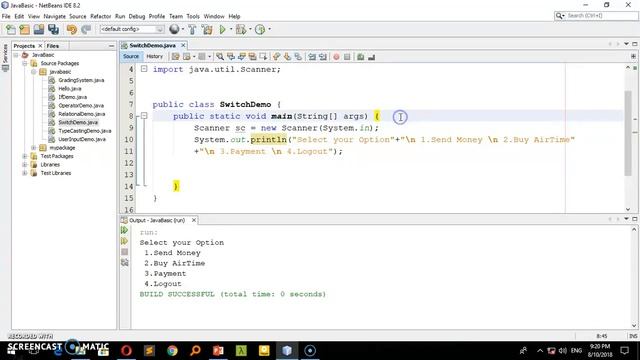The image size is (640, 360).
Task: Click the Debug Project icon
Action: pos(241,29)
